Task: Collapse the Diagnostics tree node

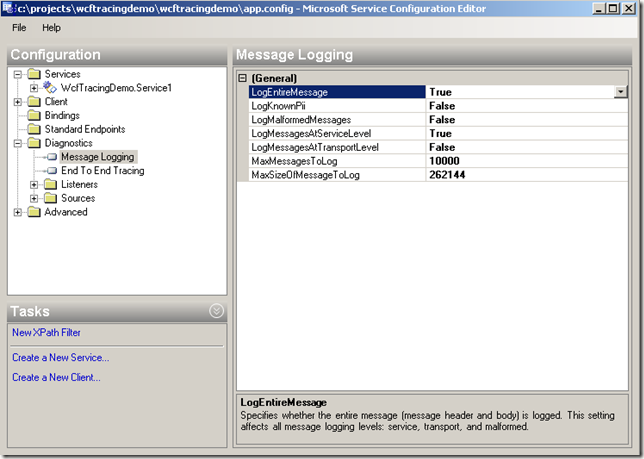Action: point(18,143)
